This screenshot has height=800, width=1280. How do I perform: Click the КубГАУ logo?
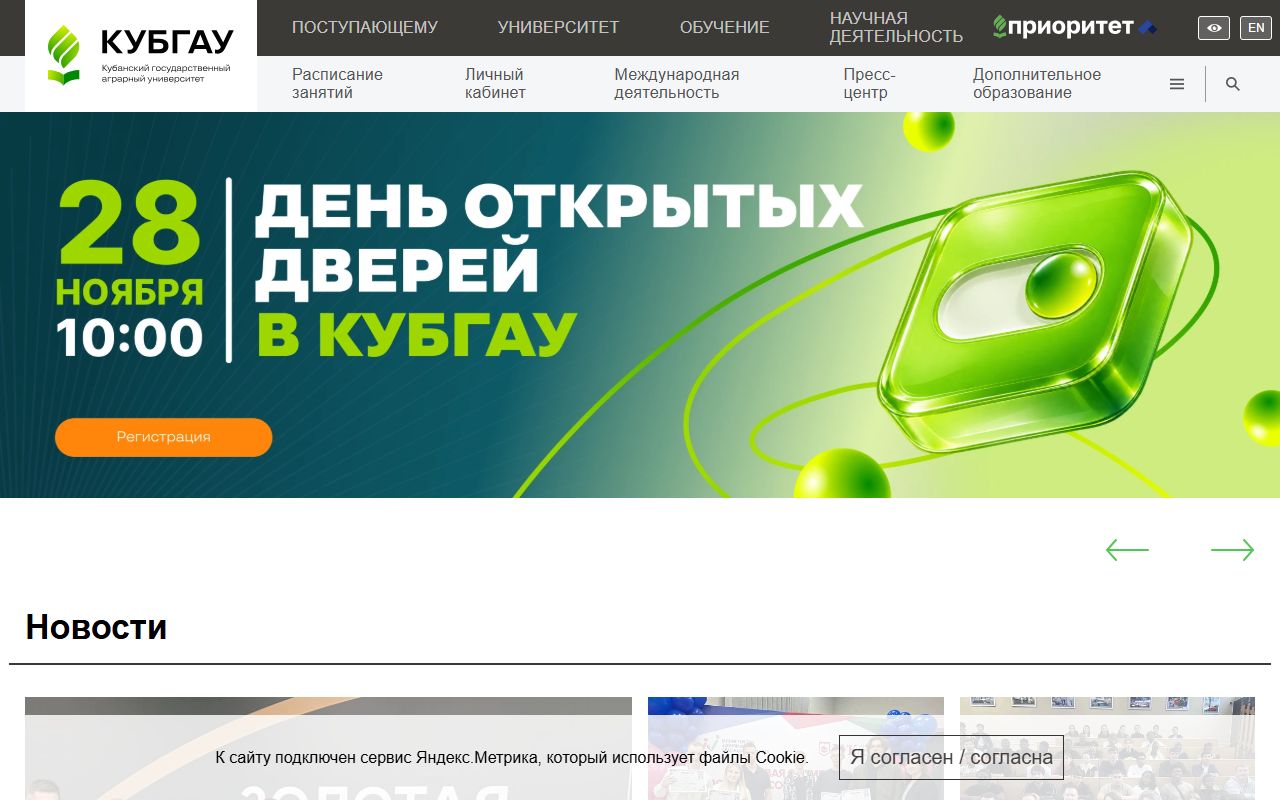140,55
